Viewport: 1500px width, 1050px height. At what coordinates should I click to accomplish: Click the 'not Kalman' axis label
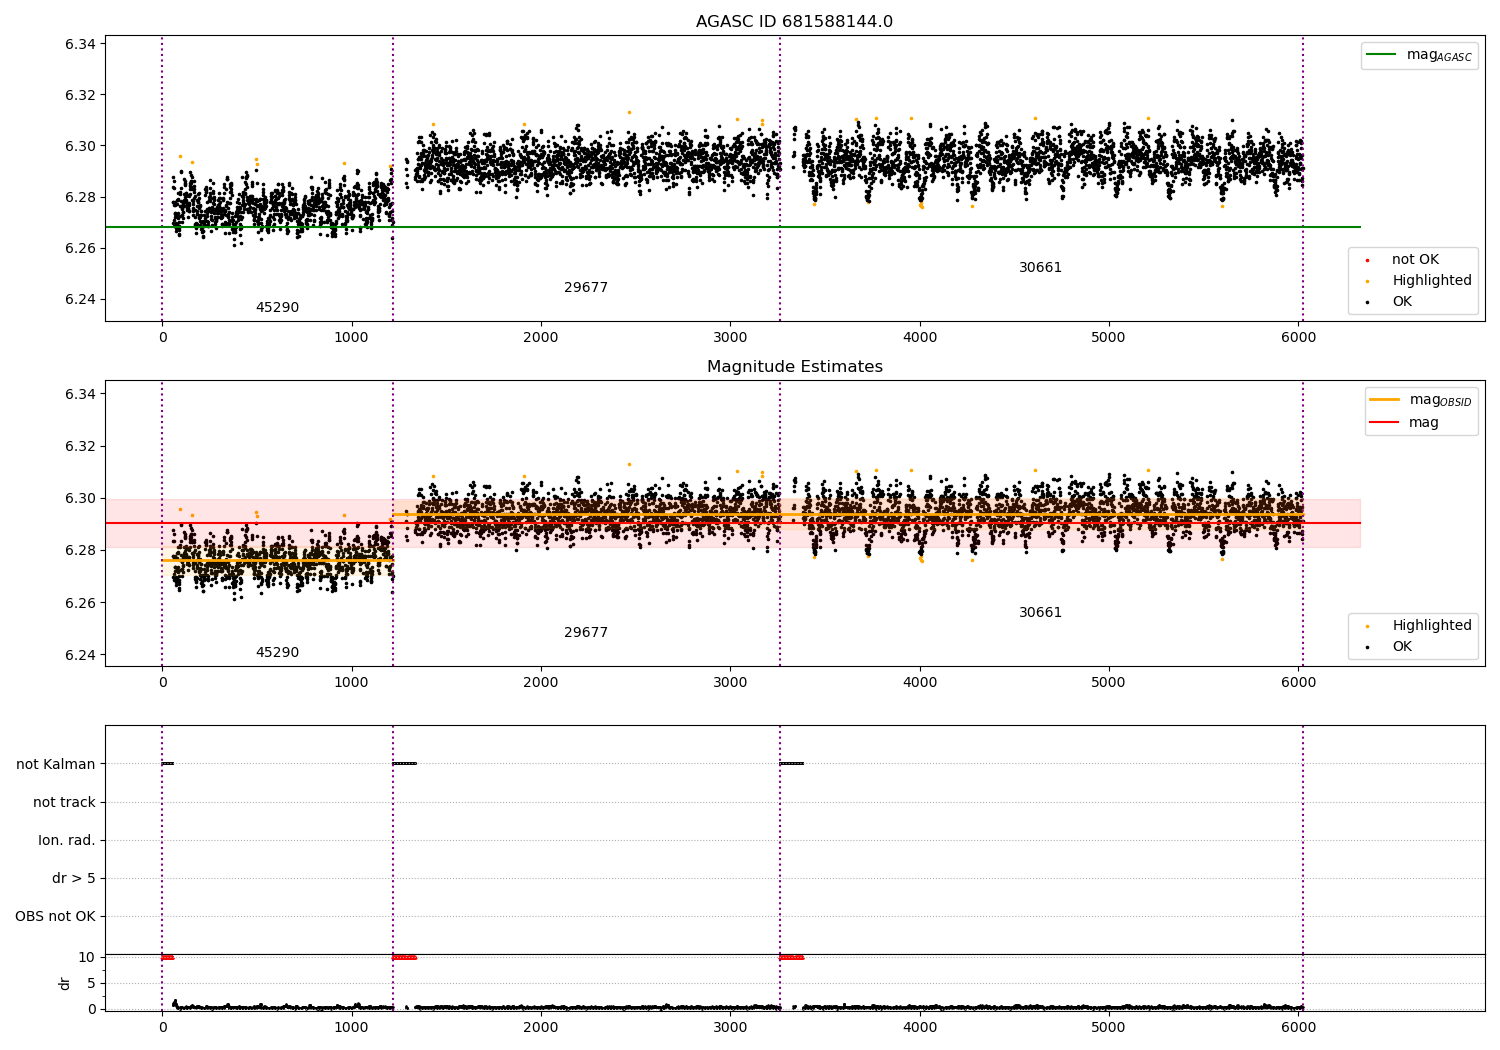point(56,764)
